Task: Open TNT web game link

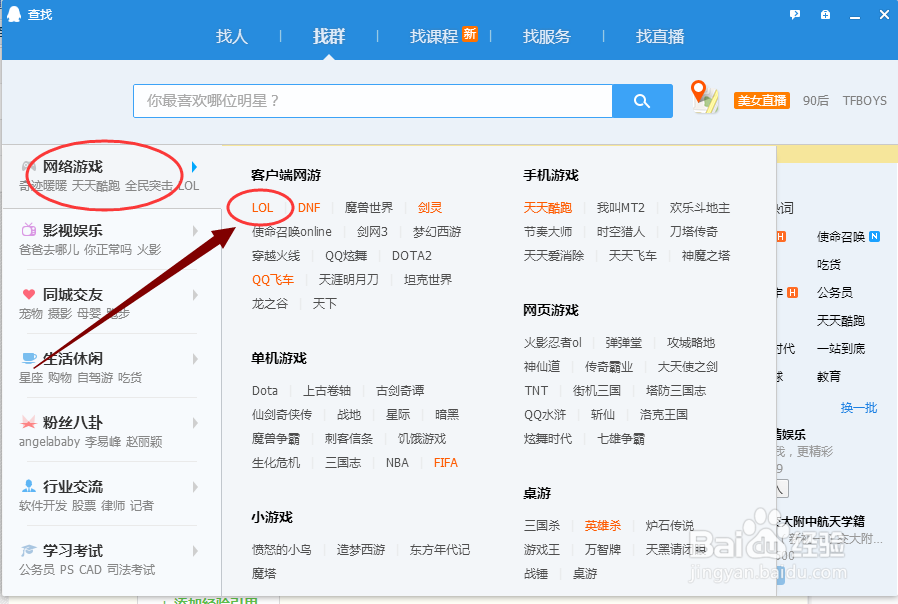Action: tap(536, 391)
